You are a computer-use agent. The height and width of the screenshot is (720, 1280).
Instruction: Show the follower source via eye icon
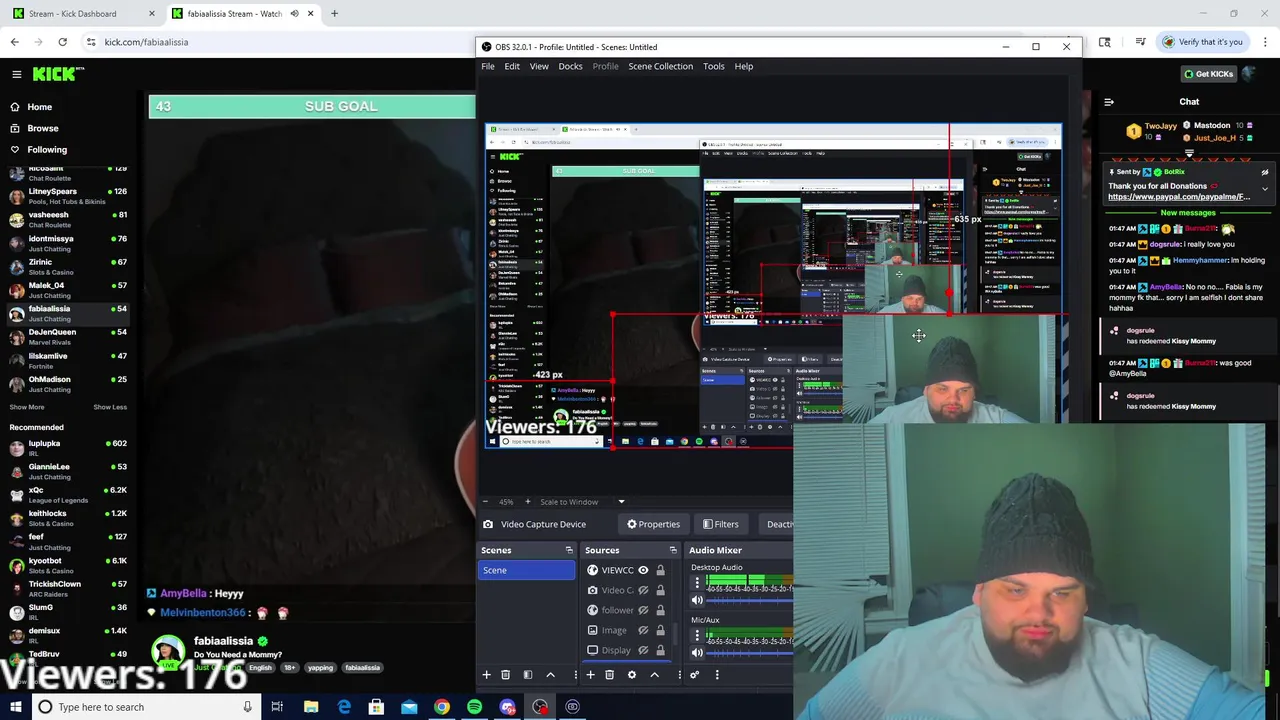pos(643,610)
